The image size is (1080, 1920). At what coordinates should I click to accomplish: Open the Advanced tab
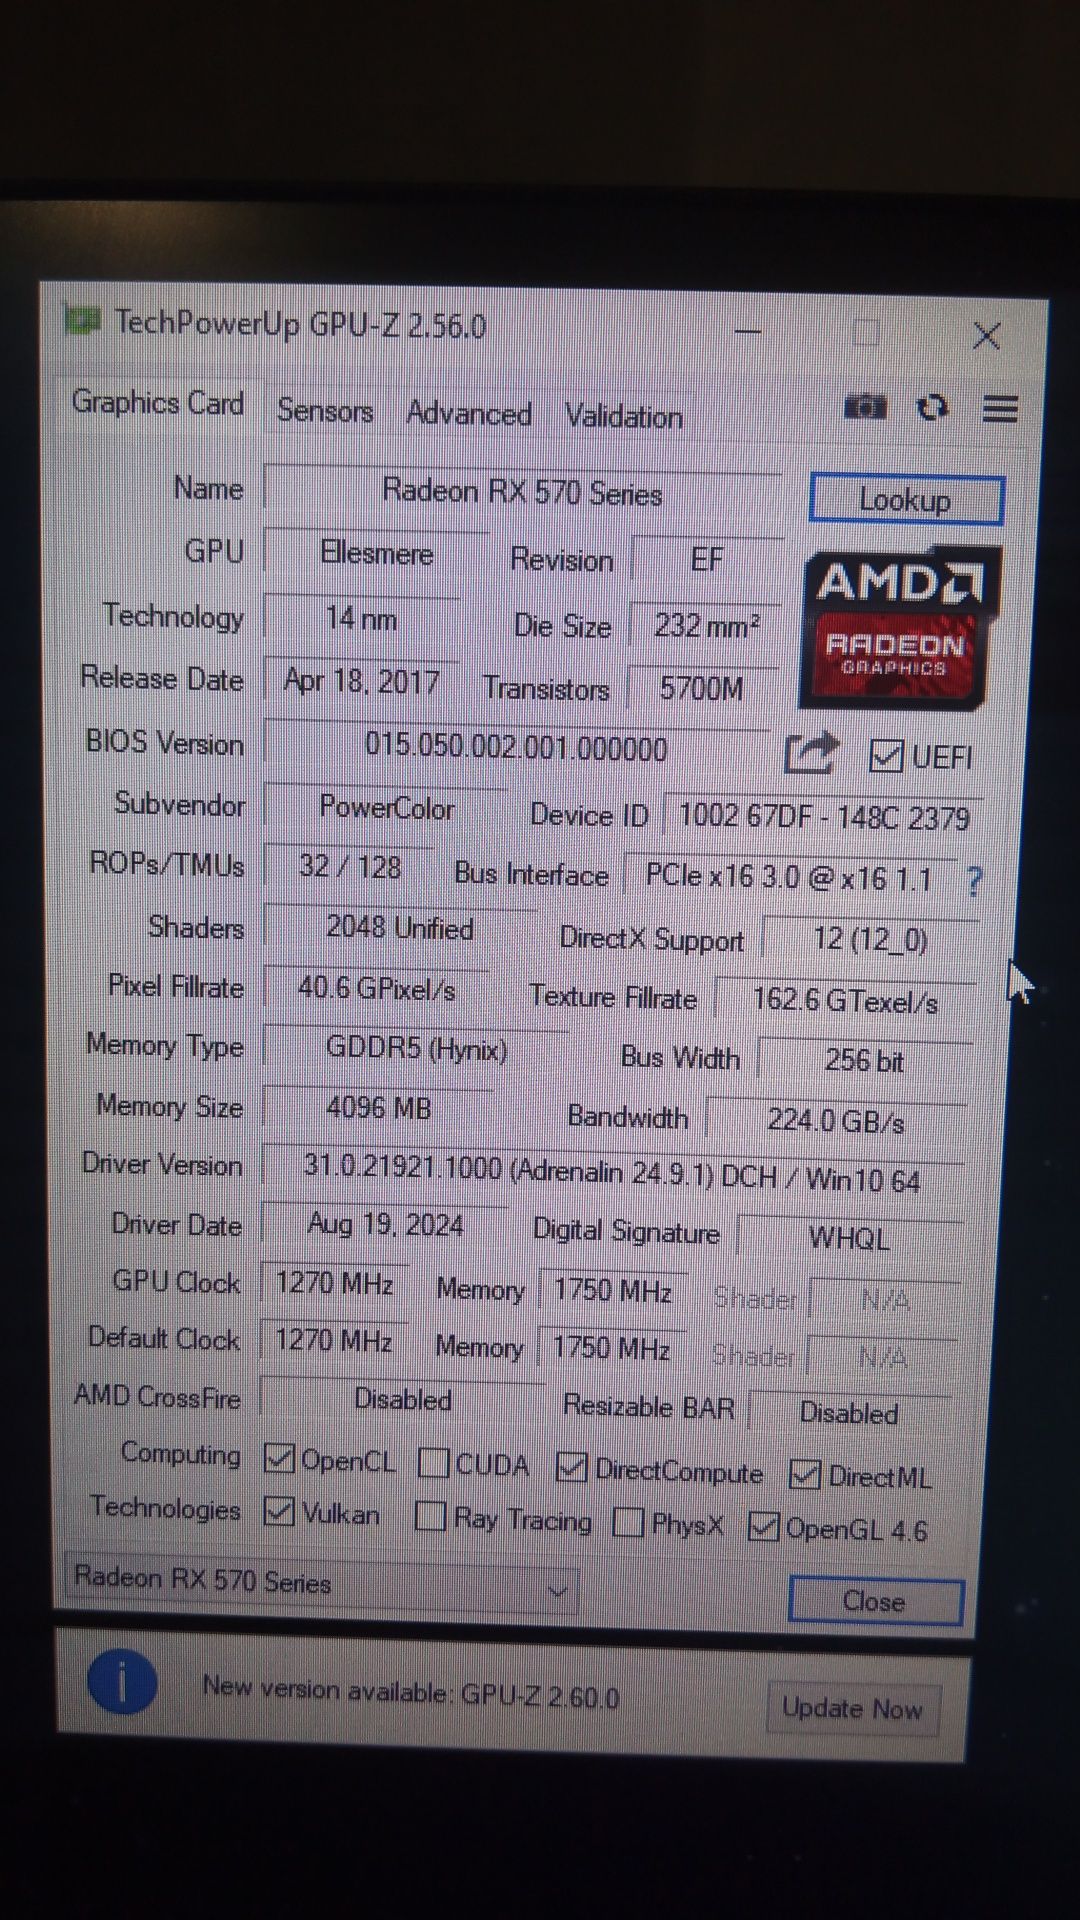tap(469, 414)
